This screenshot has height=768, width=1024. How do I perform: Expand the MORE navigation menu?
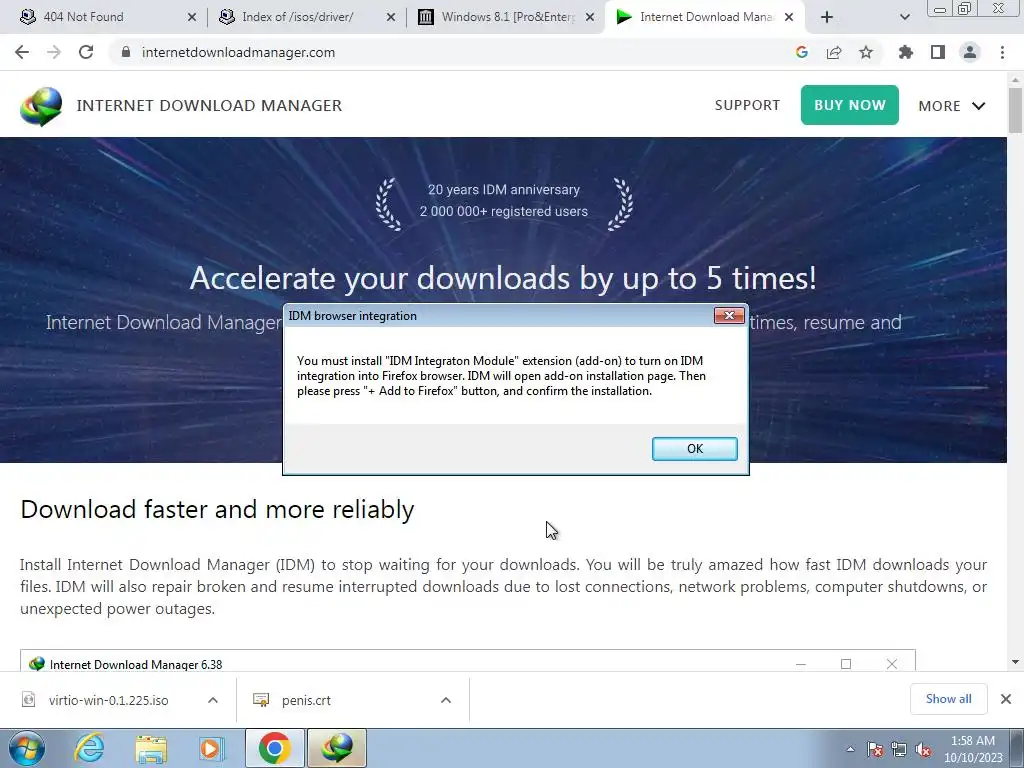pos(952,106)
